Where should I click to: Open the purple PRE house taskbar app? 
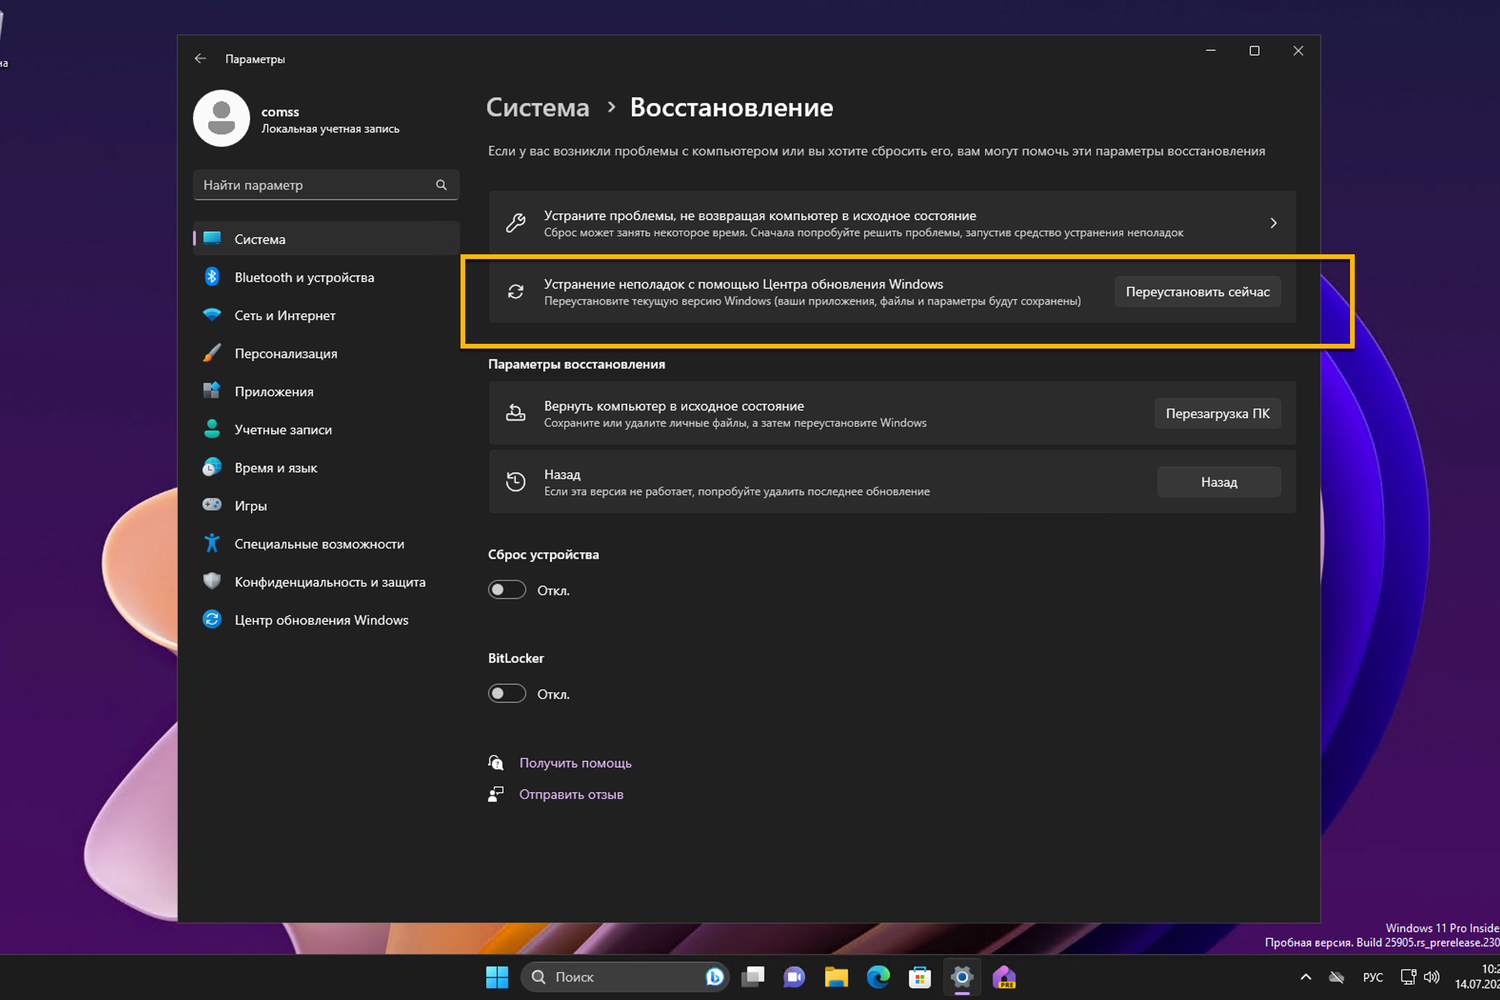click(x=1004, y=977)
